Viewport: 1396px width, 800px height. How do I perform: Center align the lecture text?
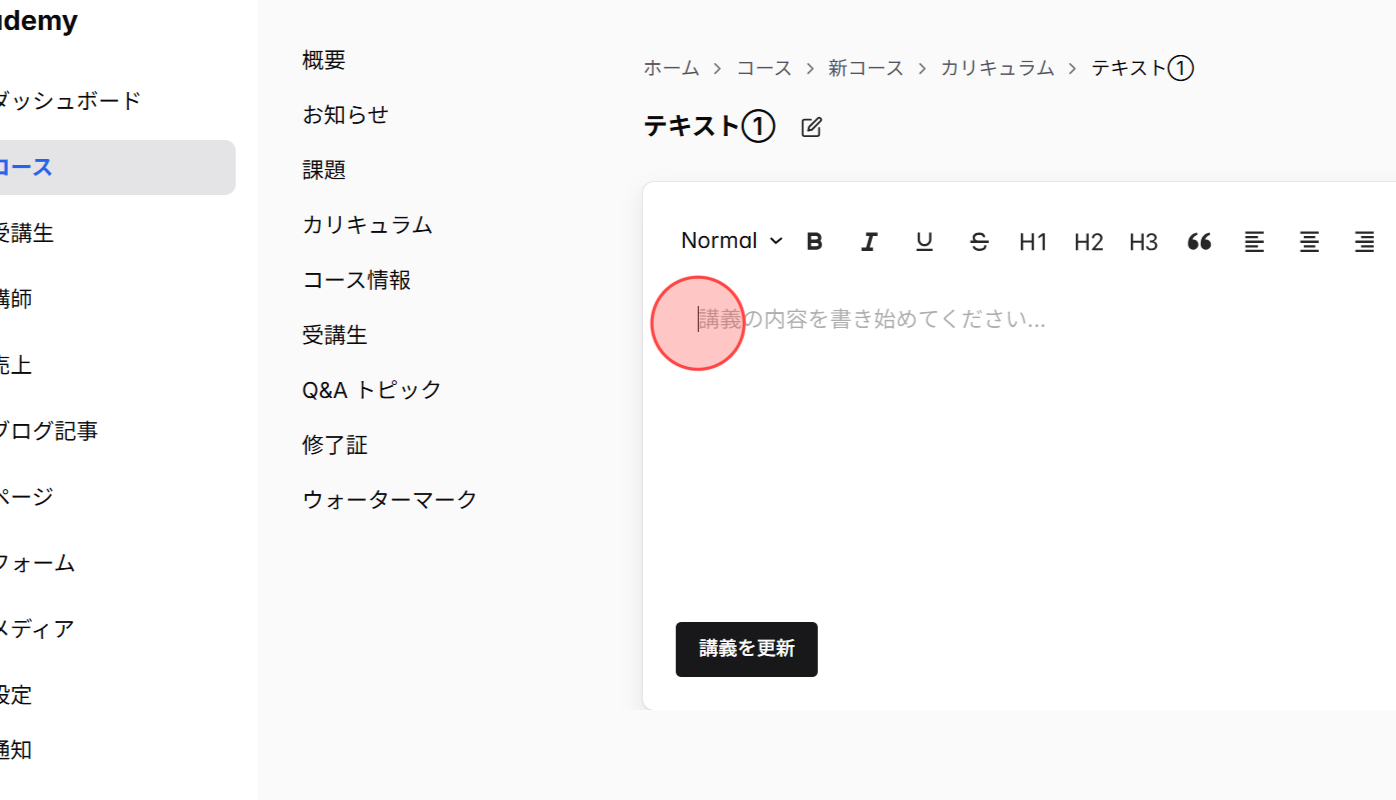pyautogui.click(x=1309, y=241)
